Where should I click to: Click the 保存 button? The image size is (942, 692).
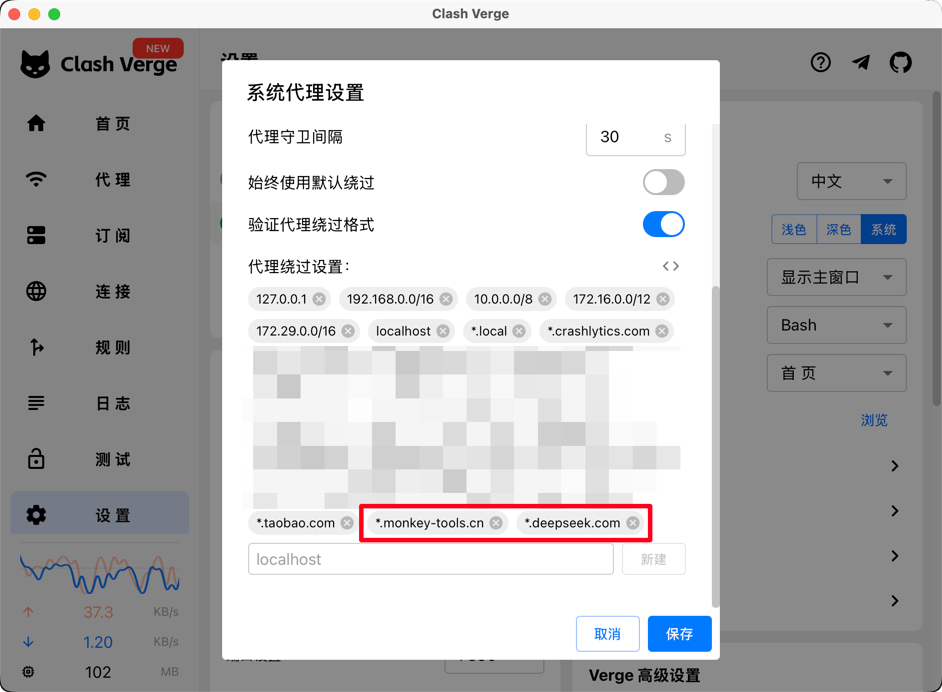click(679, 634)
